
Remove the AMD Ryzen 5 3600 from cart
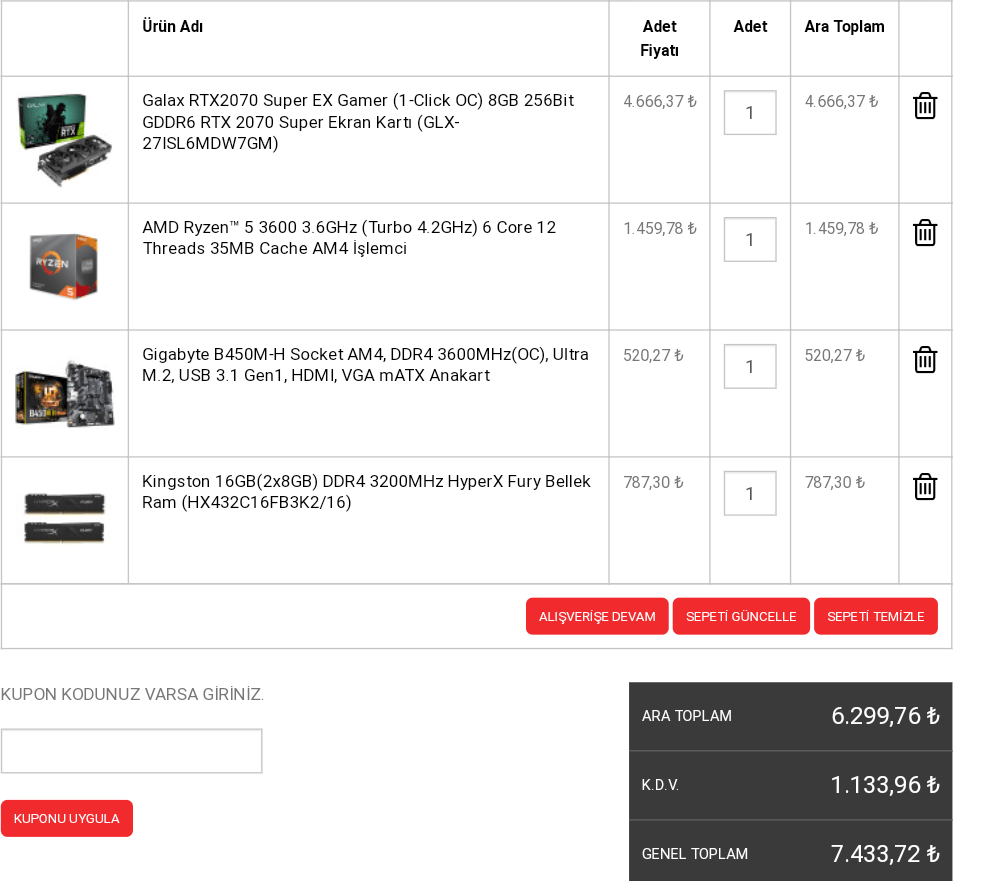(925, 232)
